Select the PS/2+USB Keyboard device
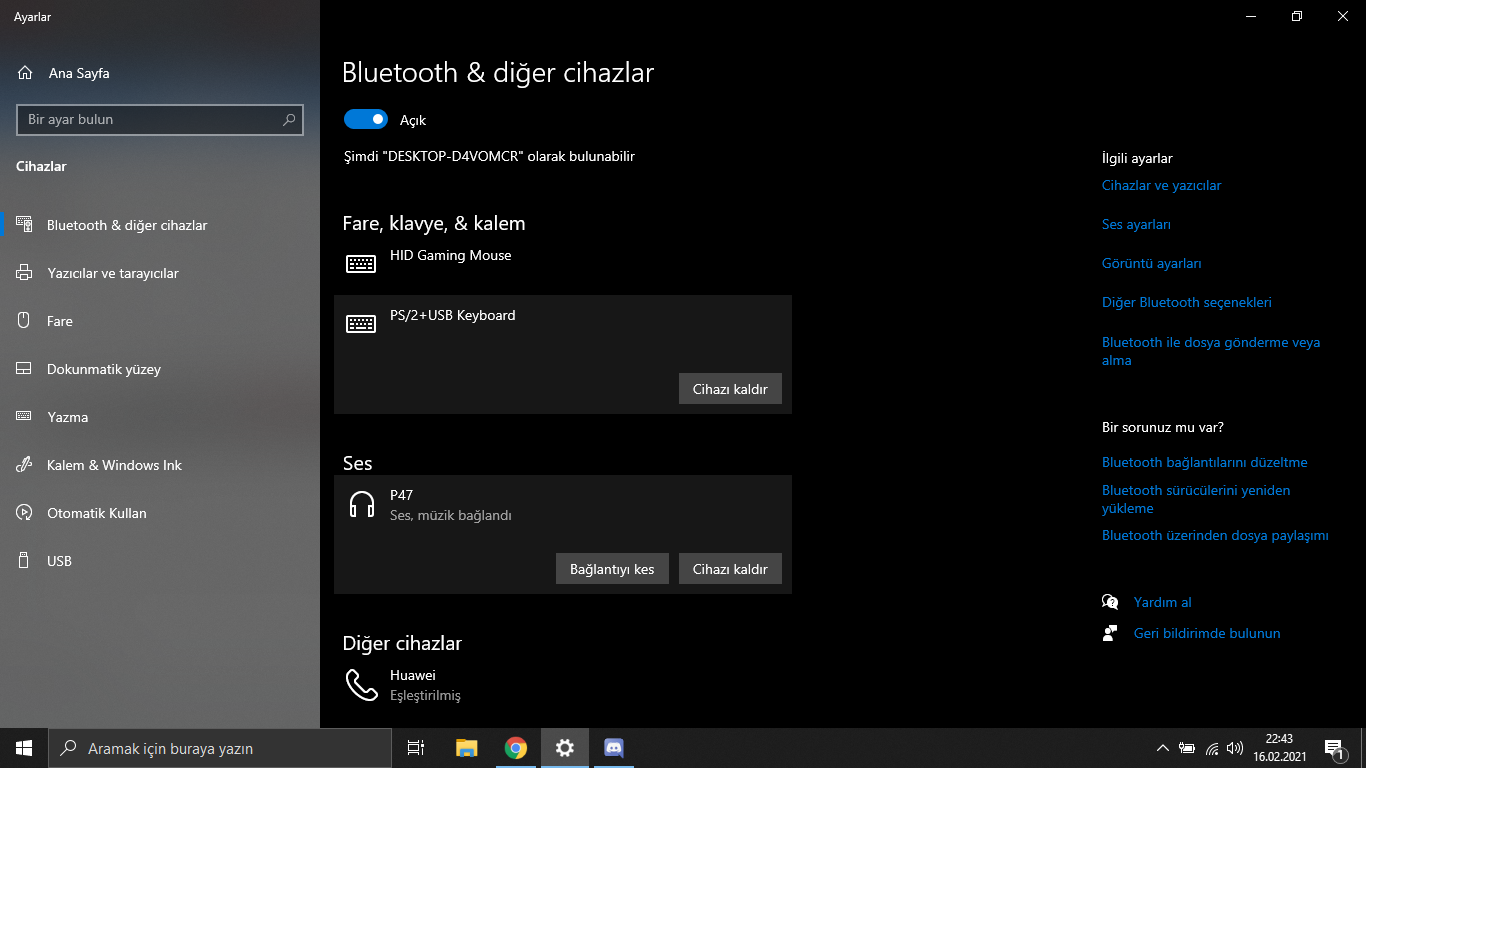 (x=453, y=315)
